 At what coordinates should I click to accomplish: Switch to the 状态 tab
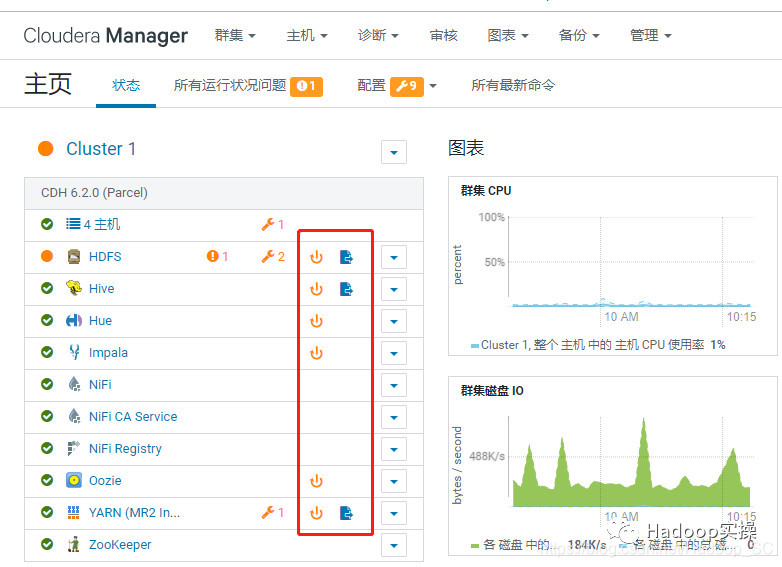coord(126,85)
